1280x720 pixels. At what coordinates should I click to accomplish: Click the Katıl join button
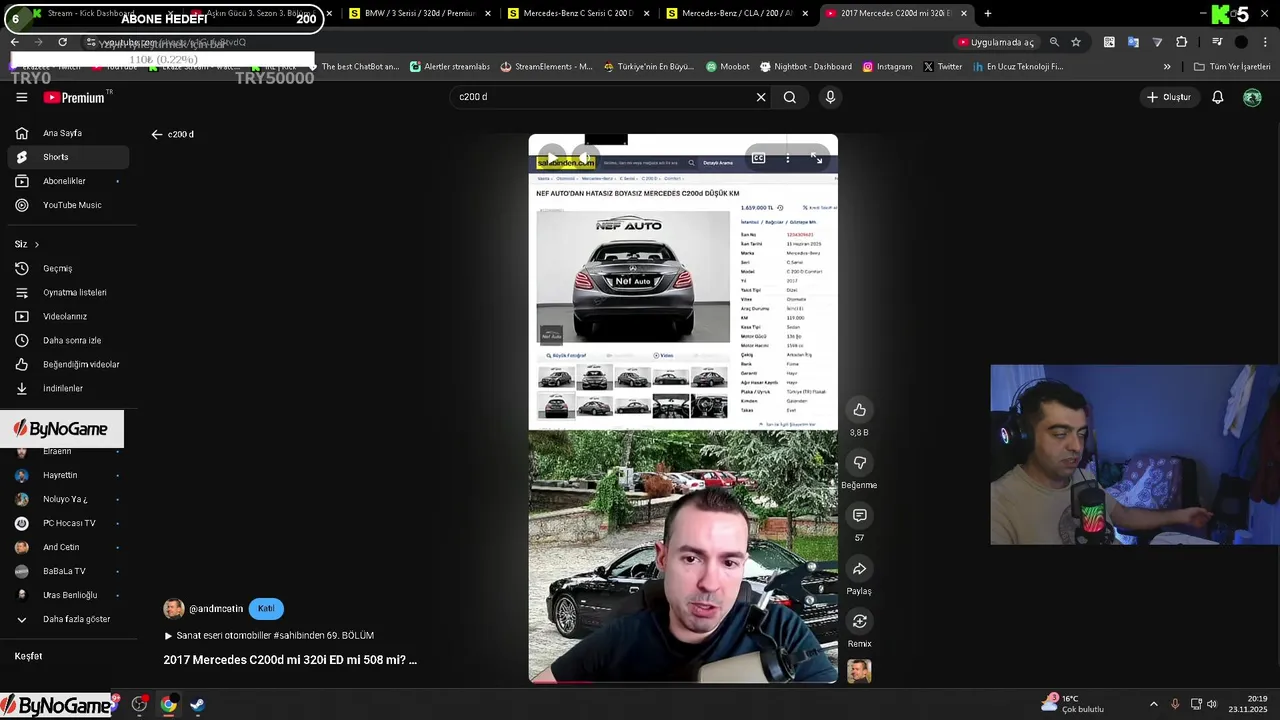[x=266, y=608]
